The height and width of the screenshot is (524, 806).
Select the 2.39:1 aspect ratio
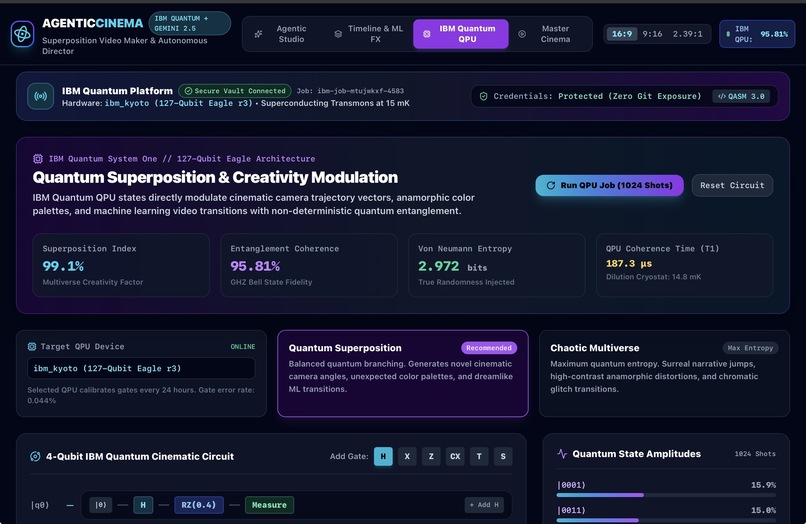tap(687, 34)
